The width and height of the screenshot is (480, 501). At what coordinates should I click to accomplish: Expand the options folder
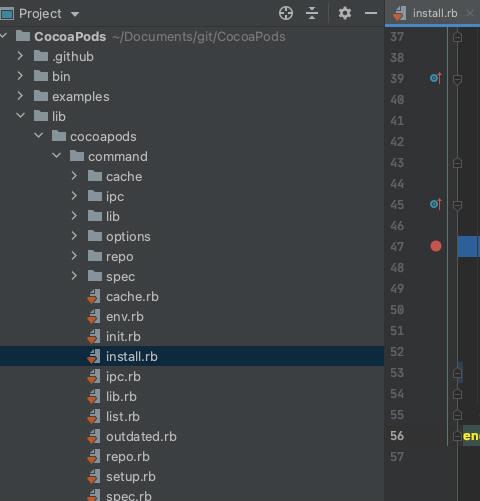[x=75, y=236]
